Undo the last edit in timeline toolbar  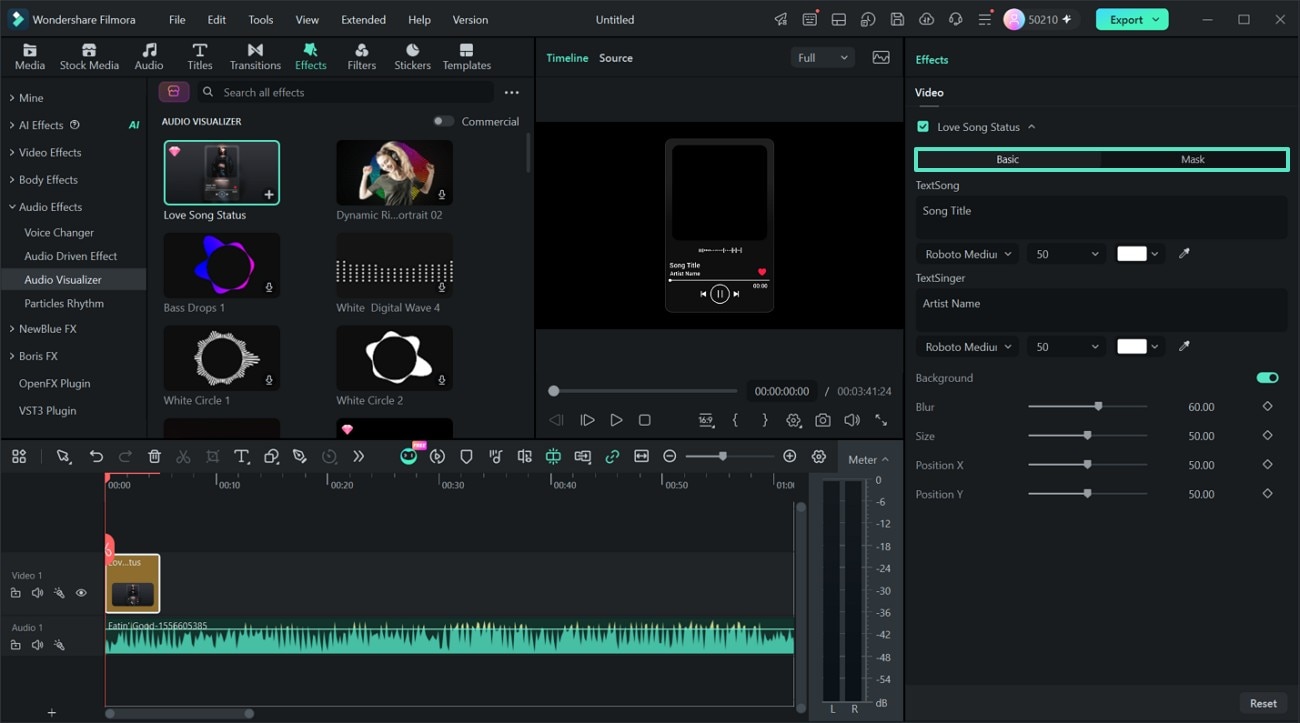tap(96, 457)
